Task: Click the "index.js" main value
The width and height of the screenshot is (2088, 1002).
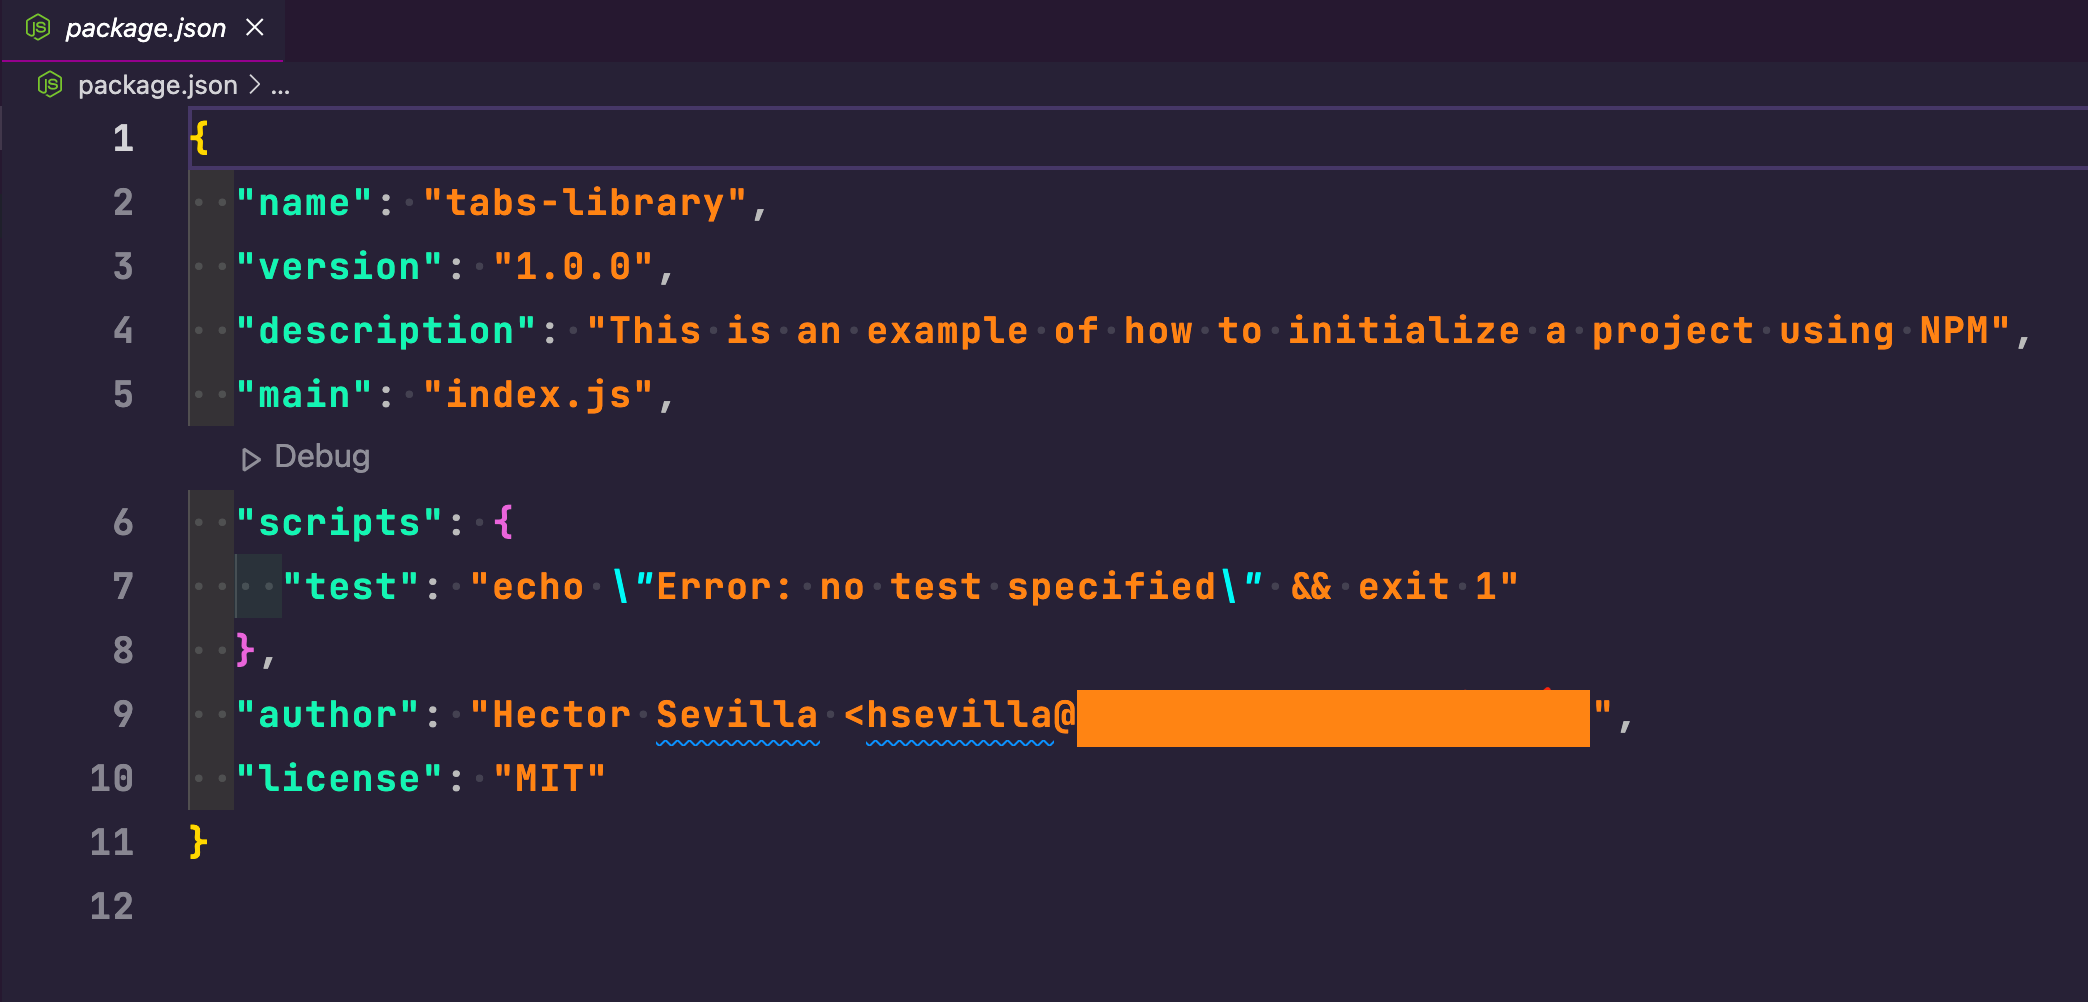Action: (538, 395)
